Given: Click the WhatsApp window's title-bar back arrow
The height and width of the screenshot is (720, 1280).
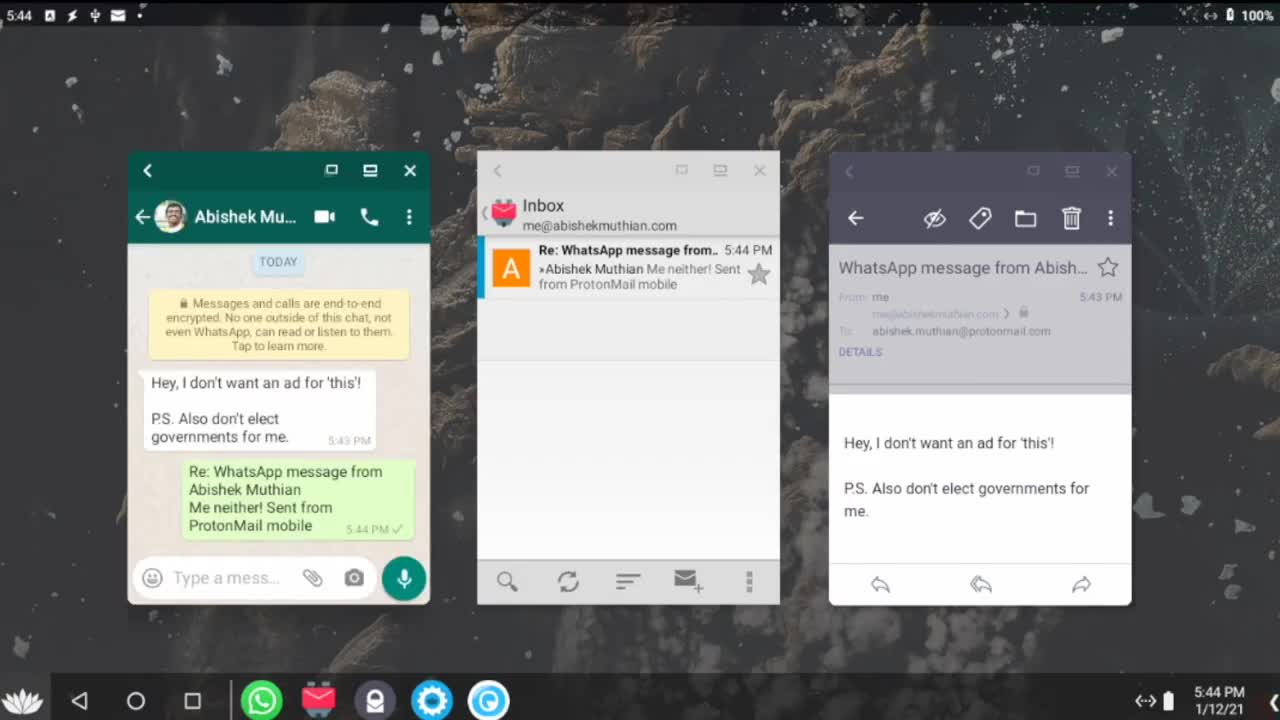Looking at the screenshot, I should [147, 171].
